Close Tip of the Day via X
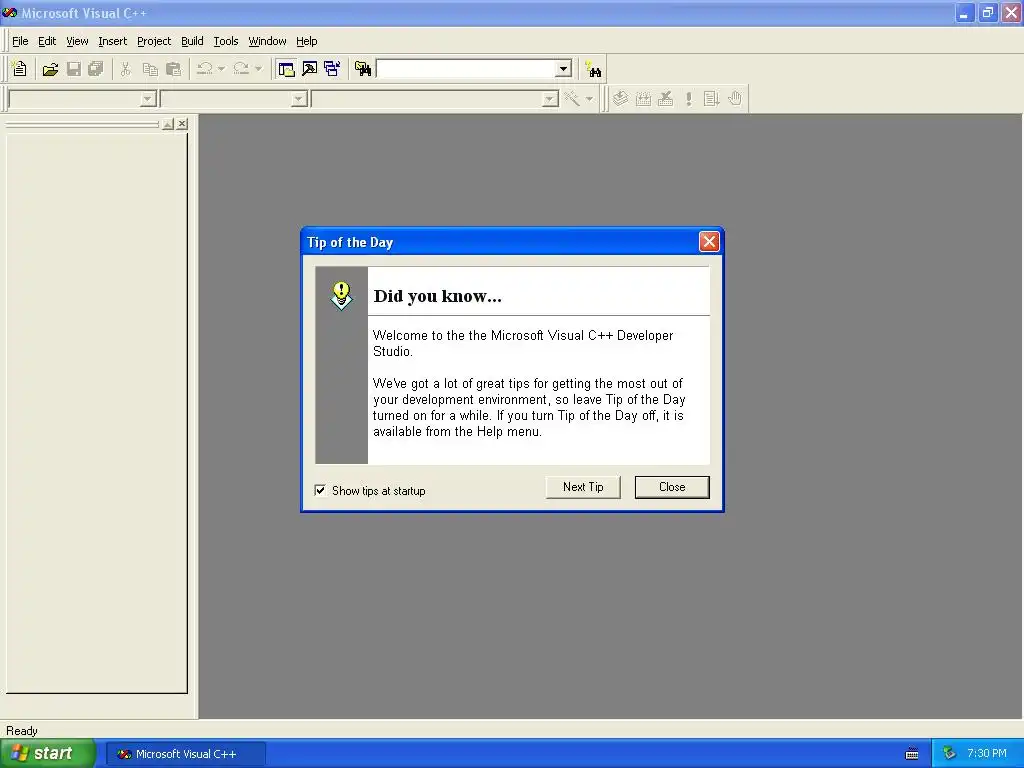 coord(709,242)
